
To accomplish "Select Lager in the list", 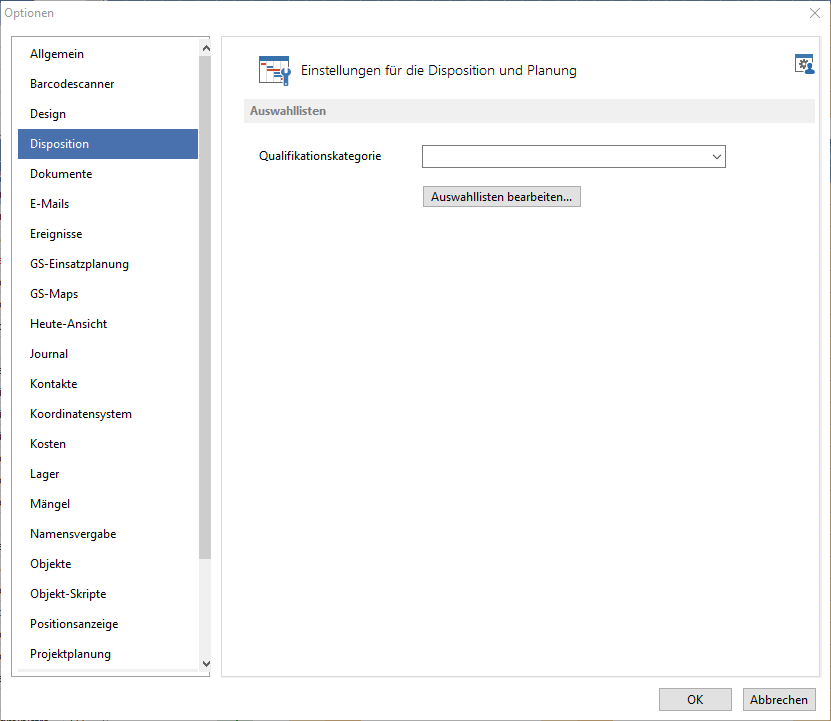I will 108,474.
